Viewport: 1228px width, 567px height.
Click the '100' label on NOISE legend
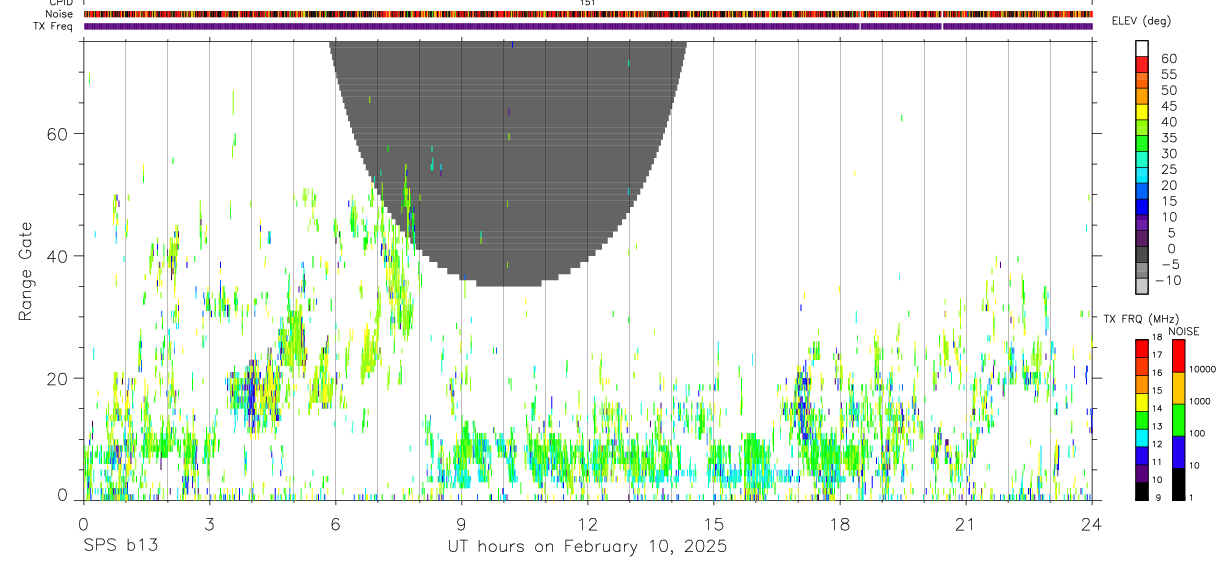pos(1197,434)
